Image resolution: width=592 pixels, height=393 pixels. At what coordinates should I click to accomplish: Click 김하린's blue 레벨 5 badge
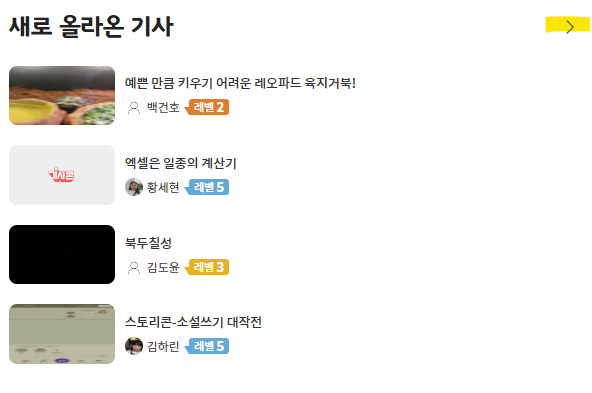pos(207,346)
